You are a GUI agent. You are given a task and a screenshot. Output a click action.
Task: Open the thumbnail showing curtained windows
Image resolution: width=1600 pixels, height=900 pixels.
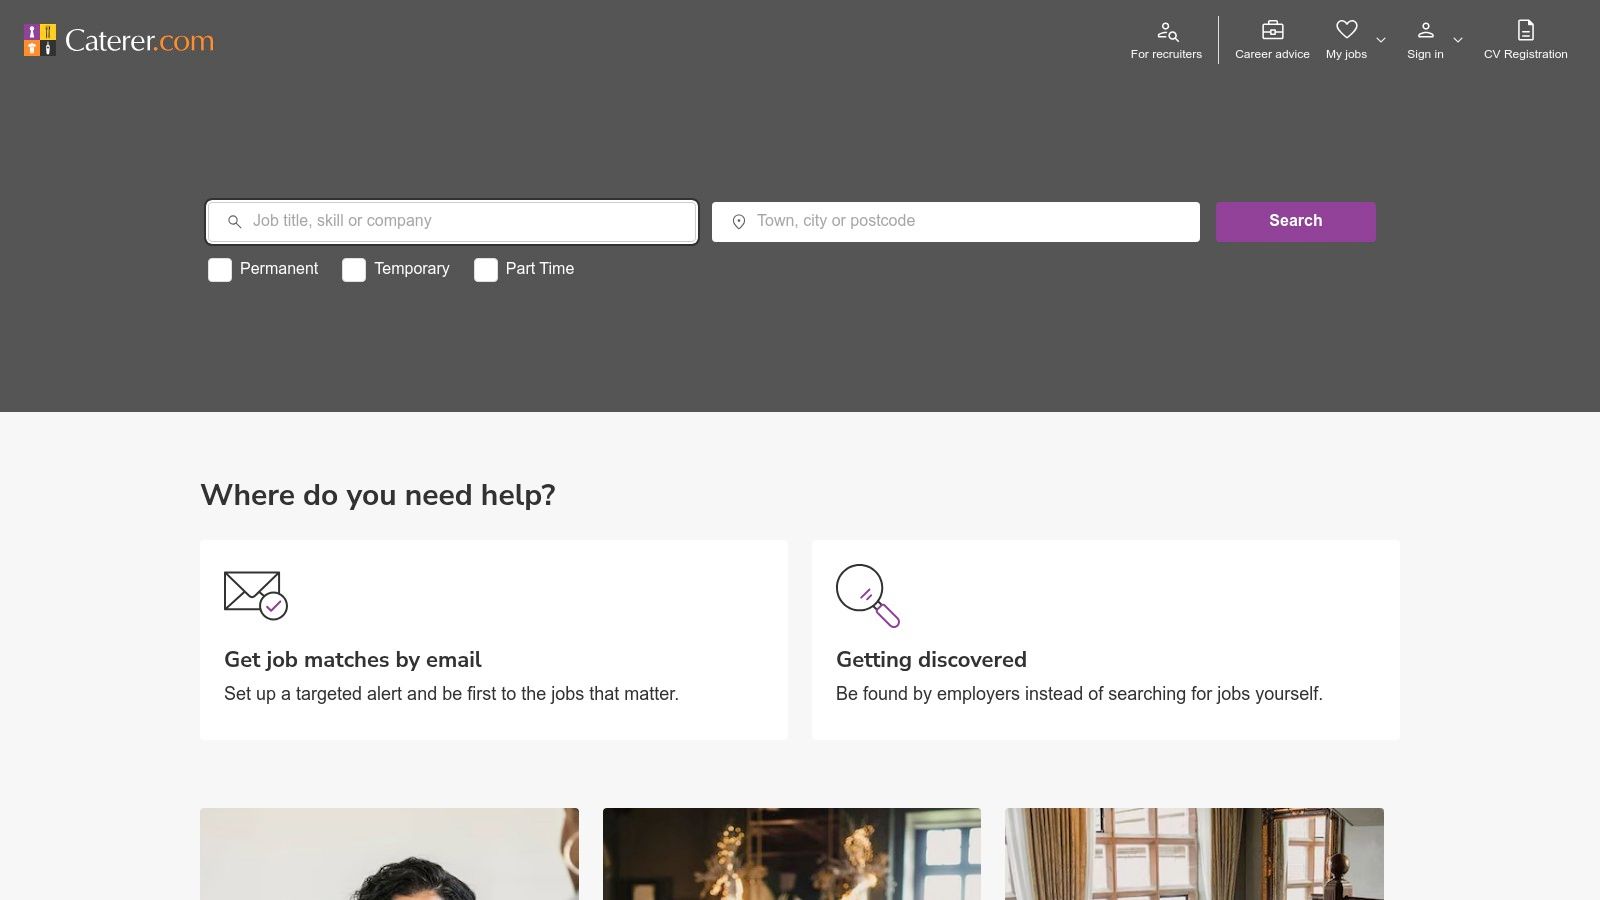tap(1194, 854)
